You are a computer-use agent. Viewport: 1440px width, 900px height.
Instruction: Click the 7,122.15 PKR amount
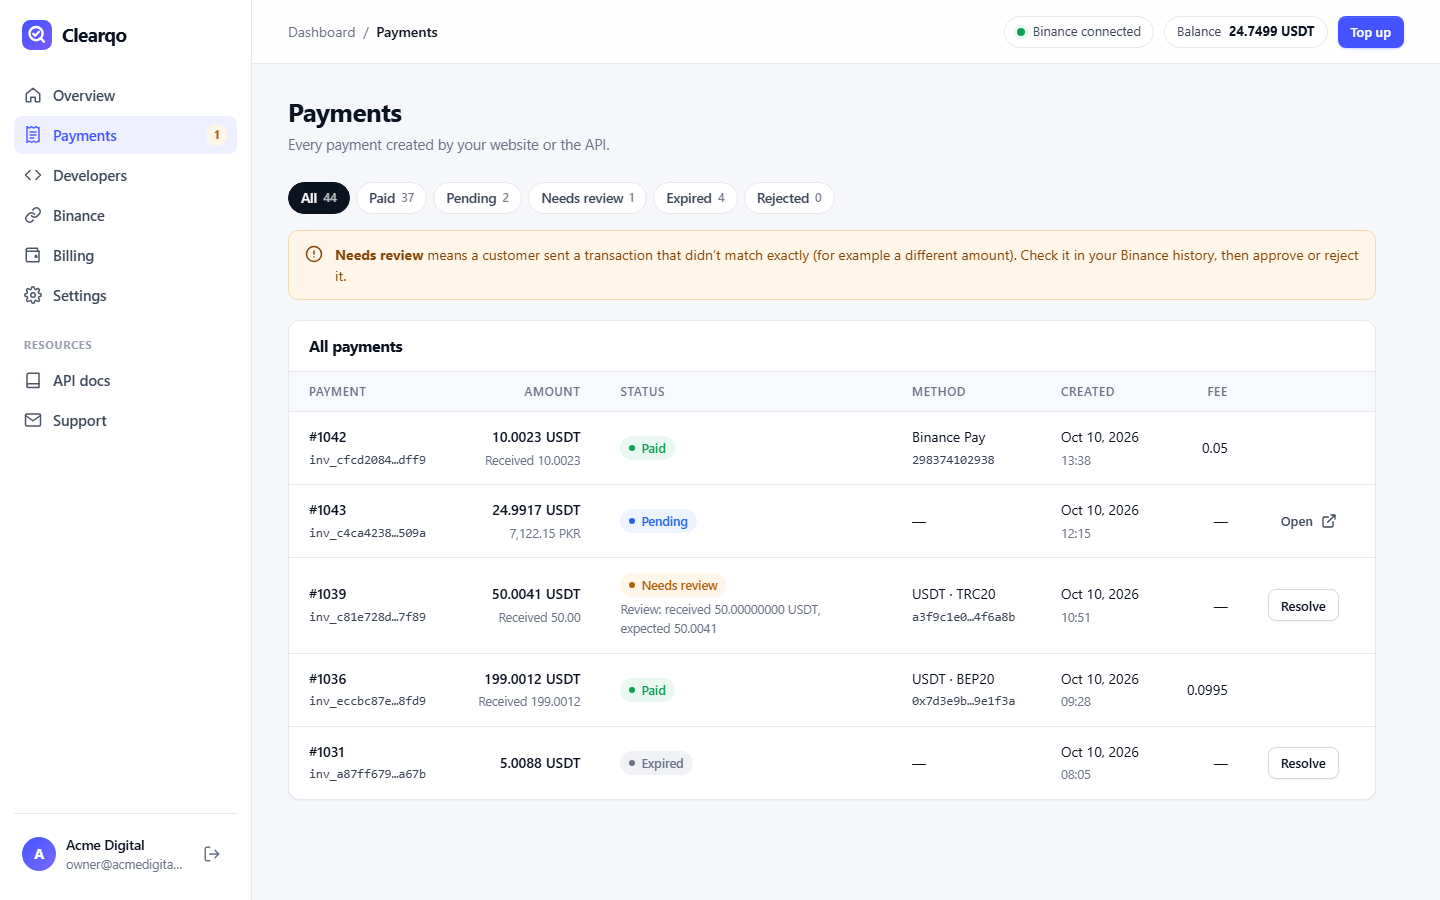pos(545,534)
